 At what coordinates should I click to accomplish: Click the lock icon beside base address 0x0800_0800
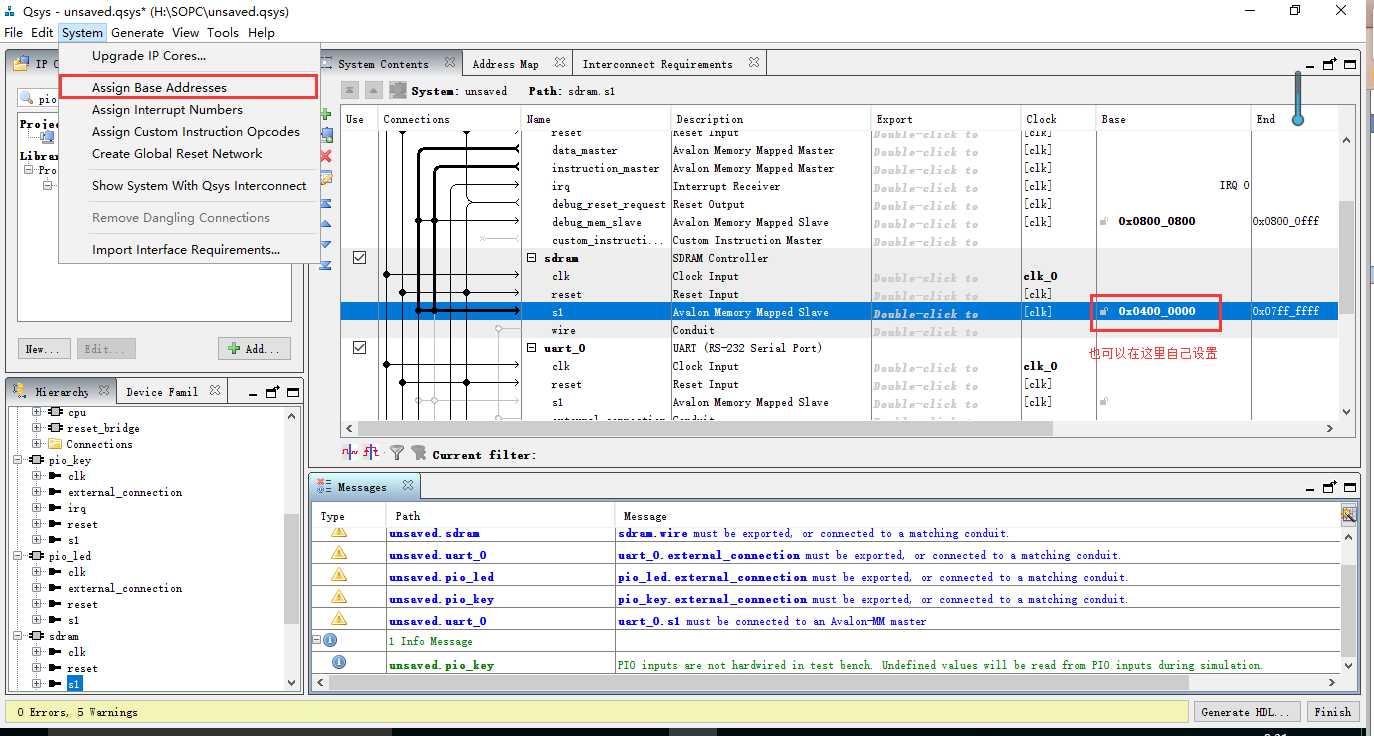(1104, 222)
